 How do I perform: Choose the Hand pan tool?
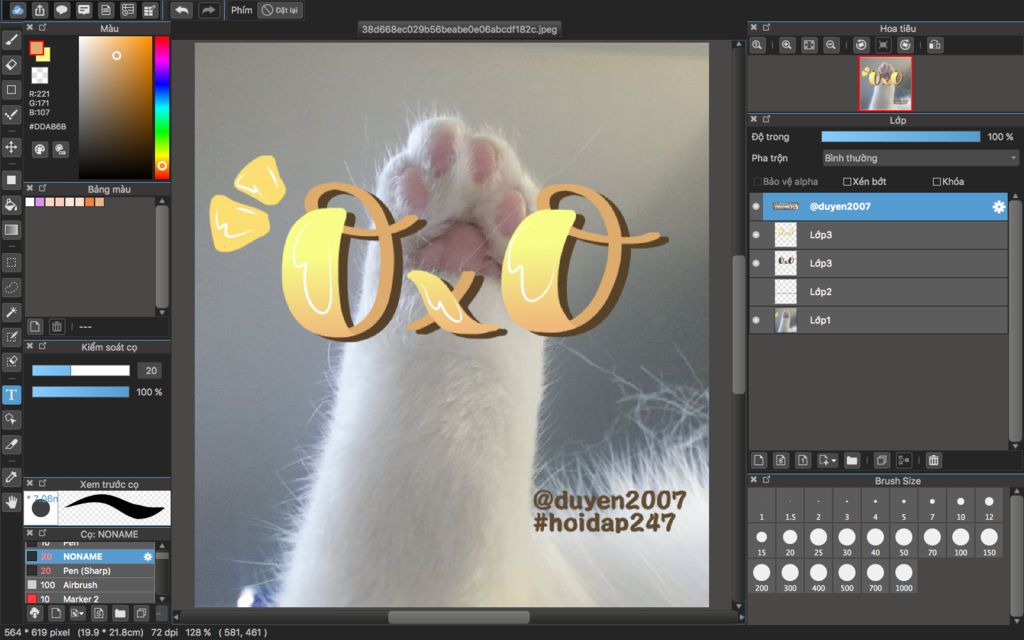click(x=11, y=502)
